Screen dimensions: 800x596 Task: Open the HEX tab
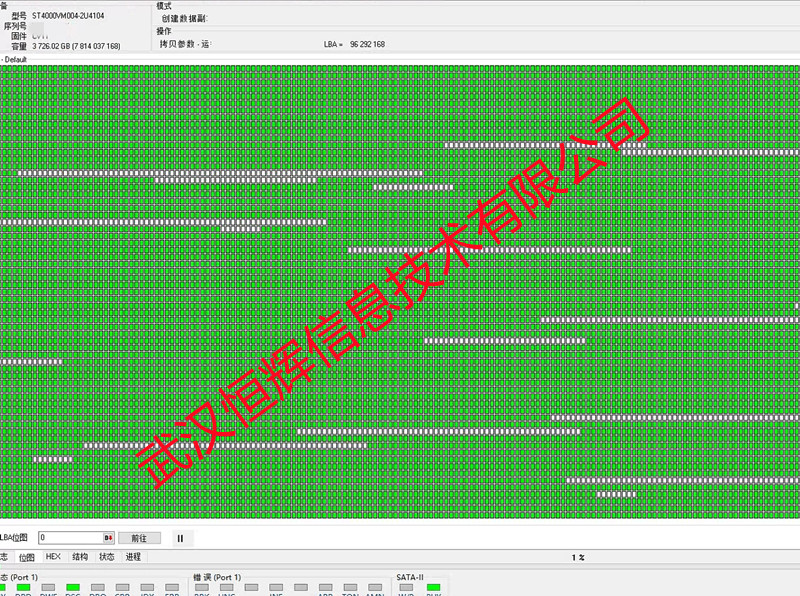coord(53,557)
